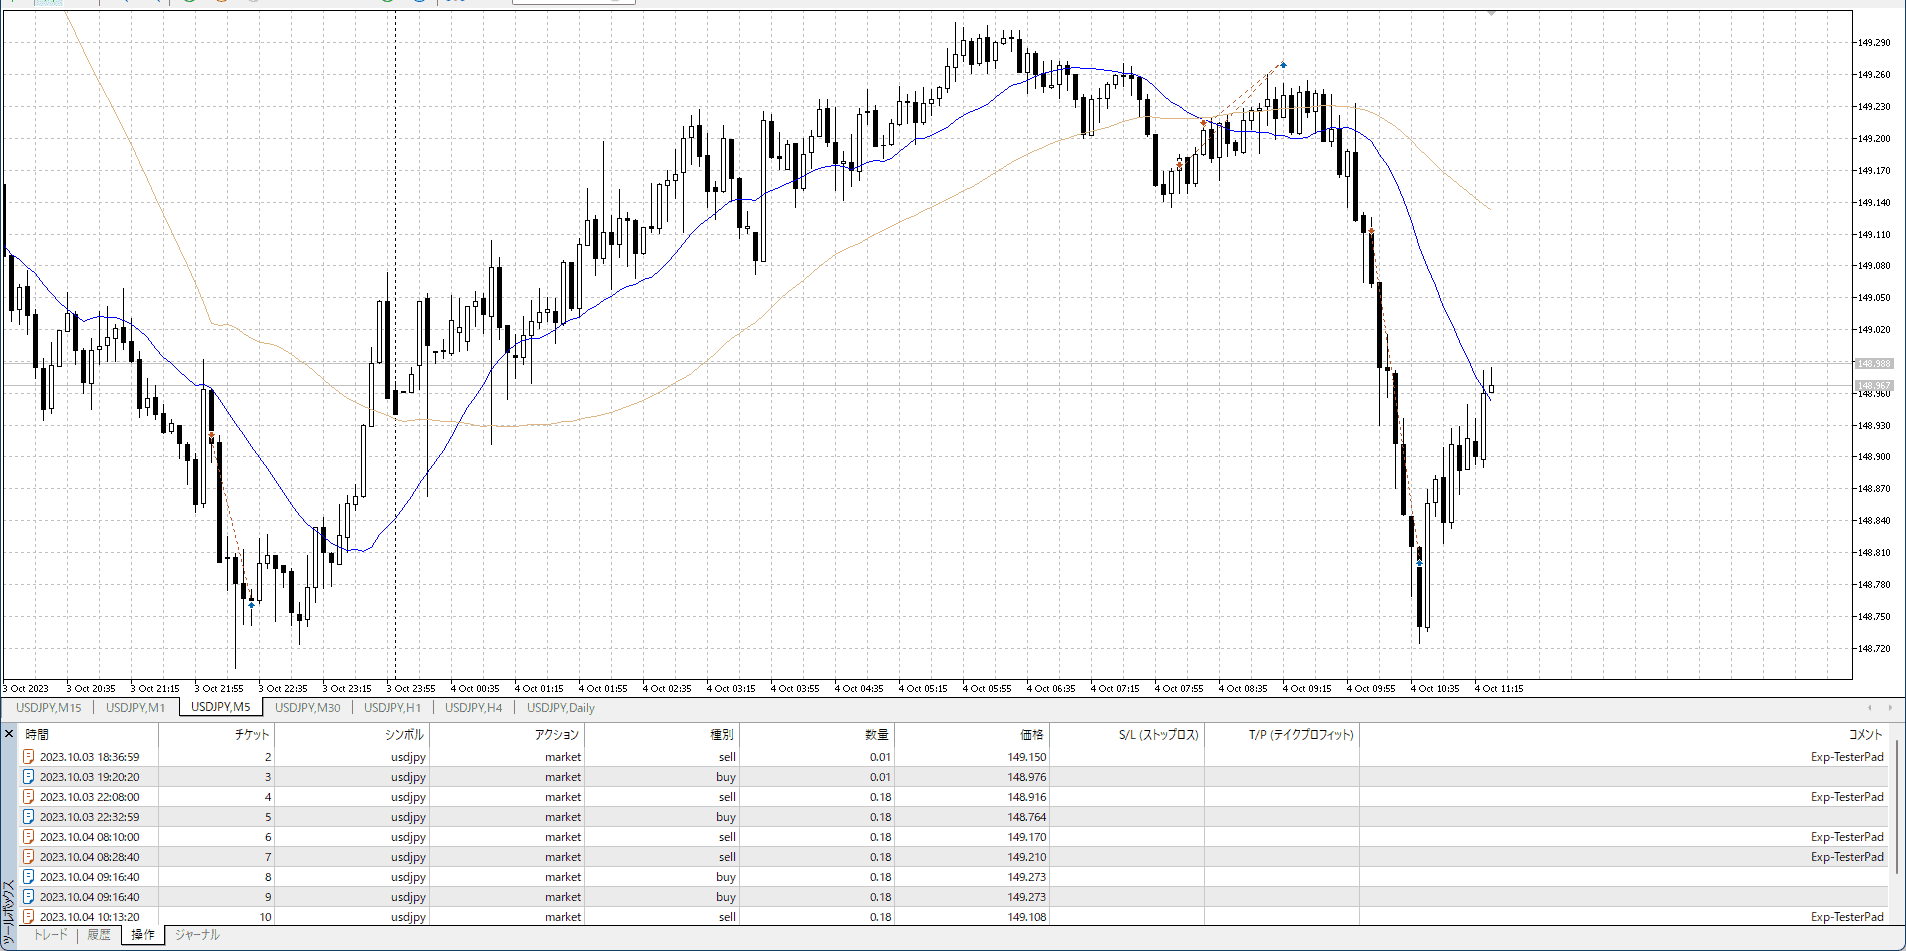
Task: Switch to the ジャーナル tab
Action: 197,935
